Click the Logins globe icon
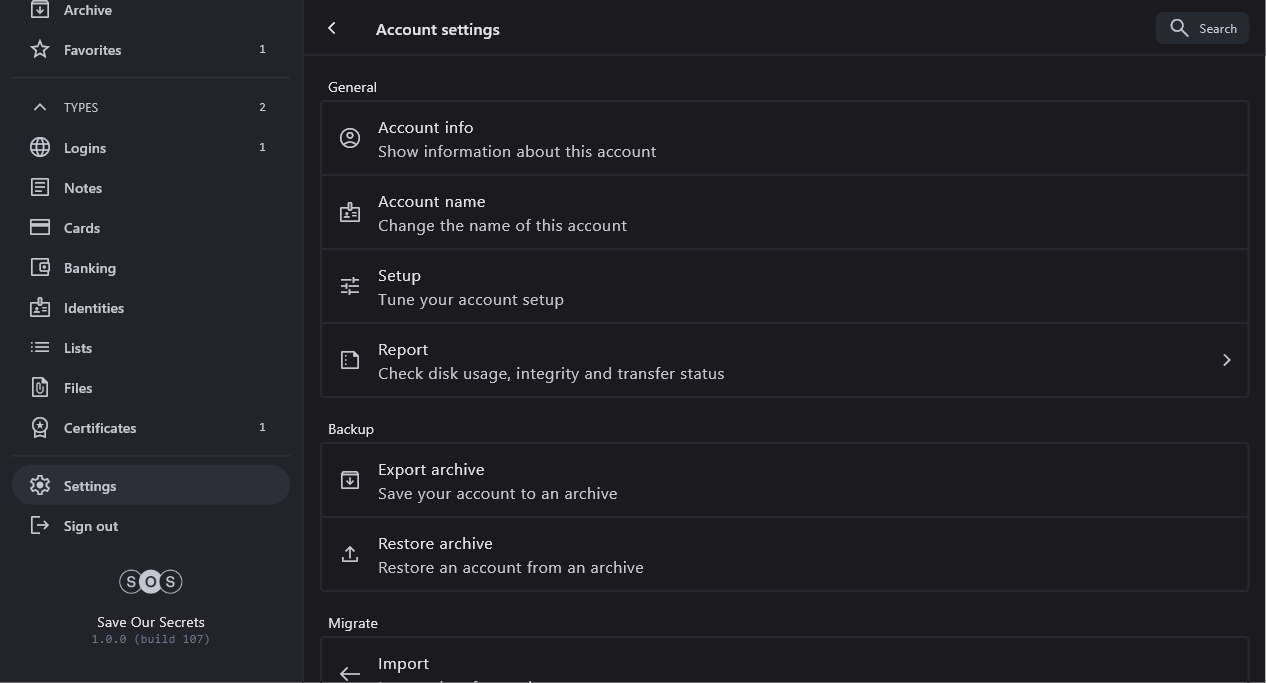 (40, 148)
